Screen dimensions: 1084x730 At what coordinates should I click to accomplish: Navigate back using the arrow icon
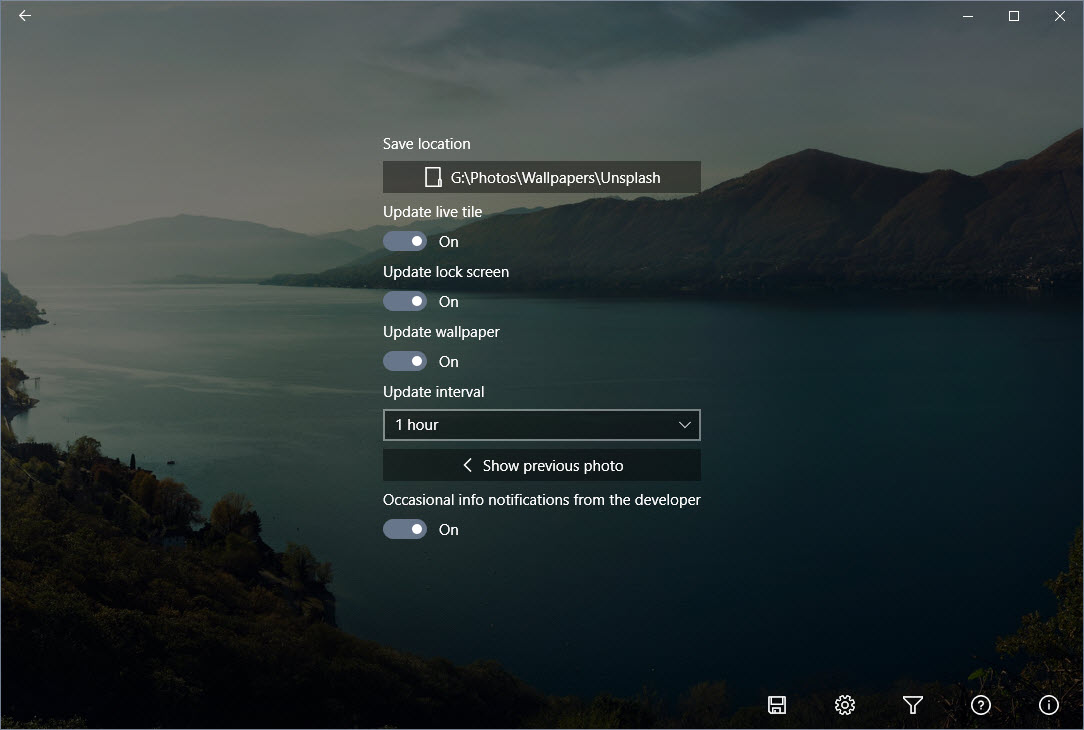[x=24, y=16]
